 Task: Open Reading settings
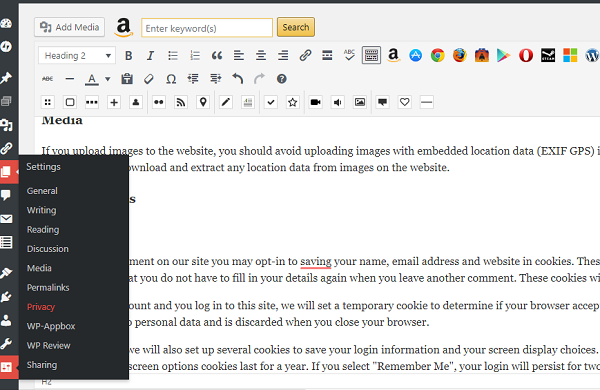43,230
